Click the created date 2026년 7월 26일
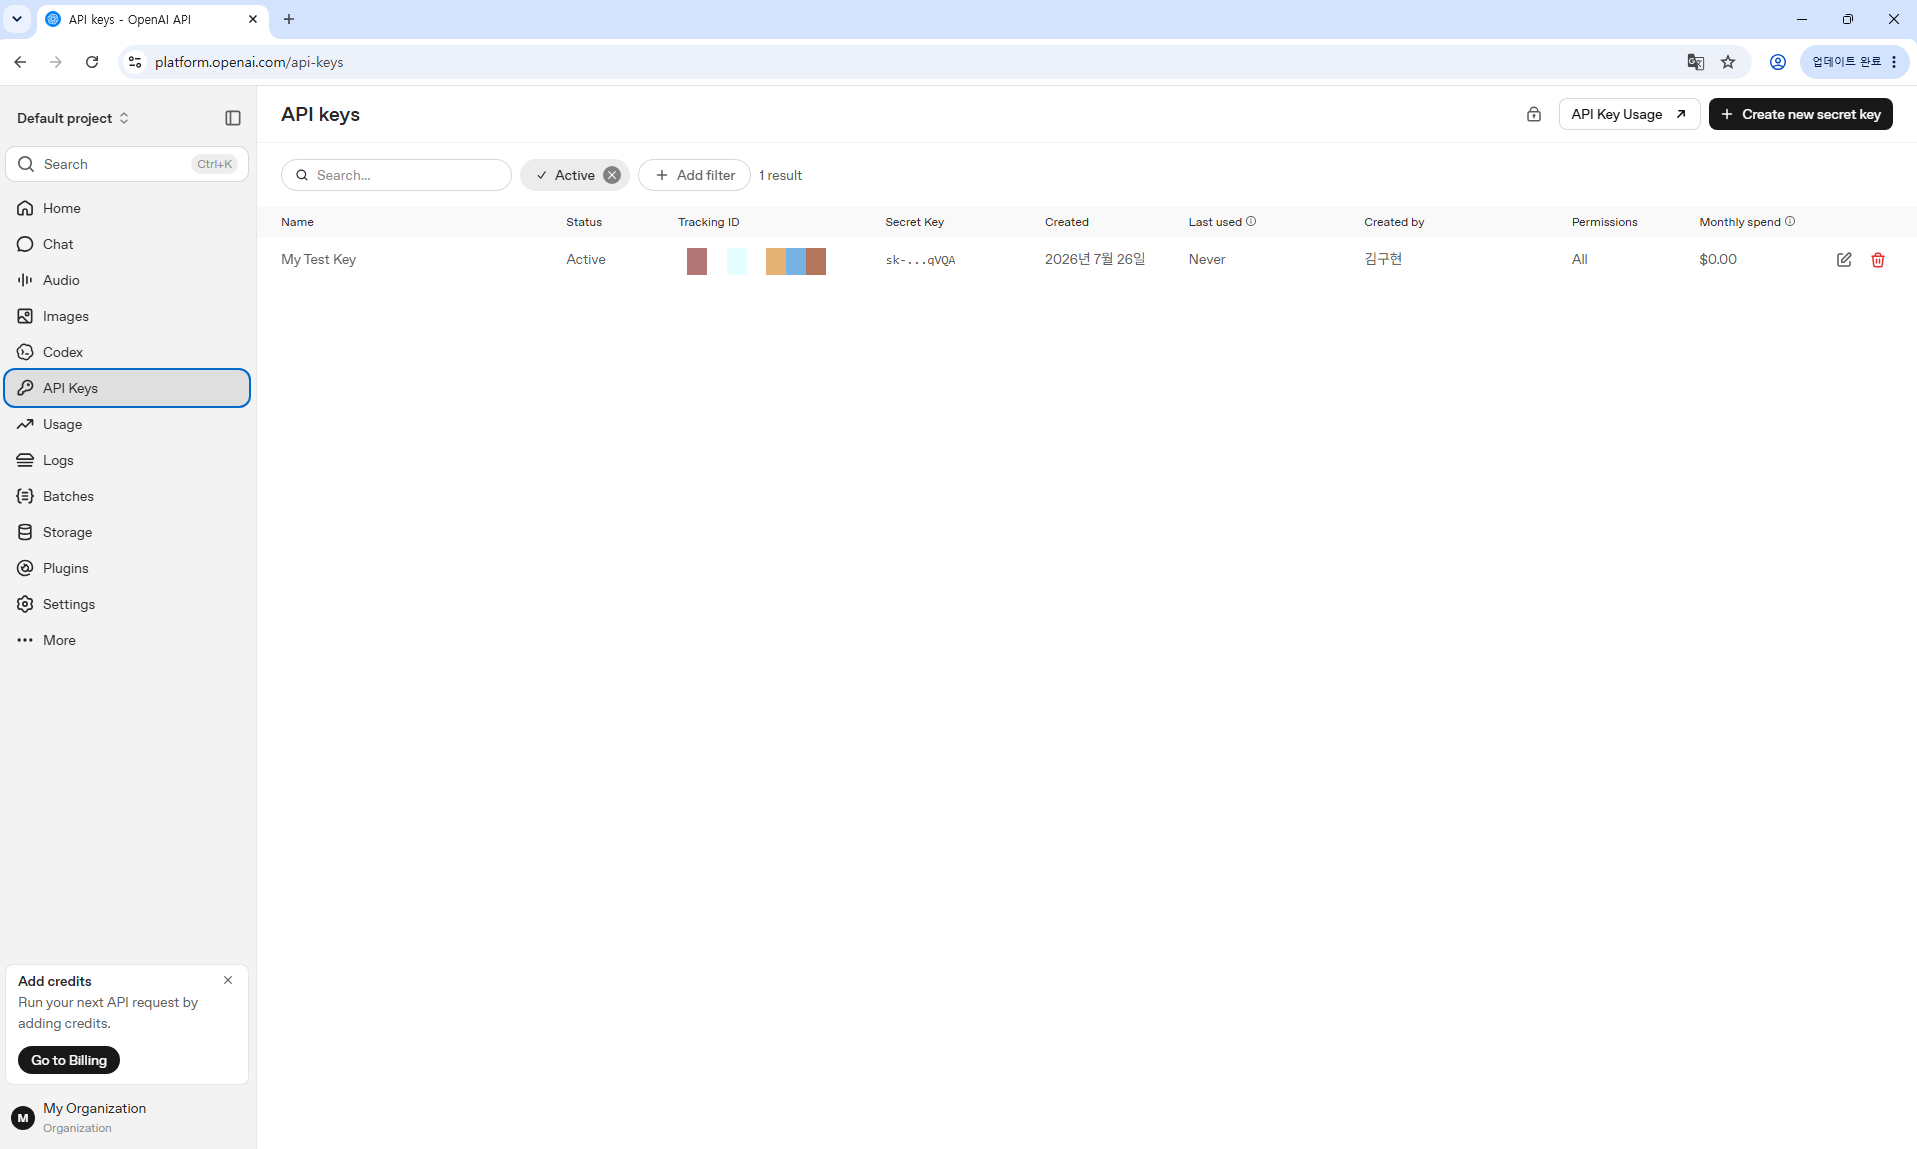1917x1149 pixels. point(1095,259)
